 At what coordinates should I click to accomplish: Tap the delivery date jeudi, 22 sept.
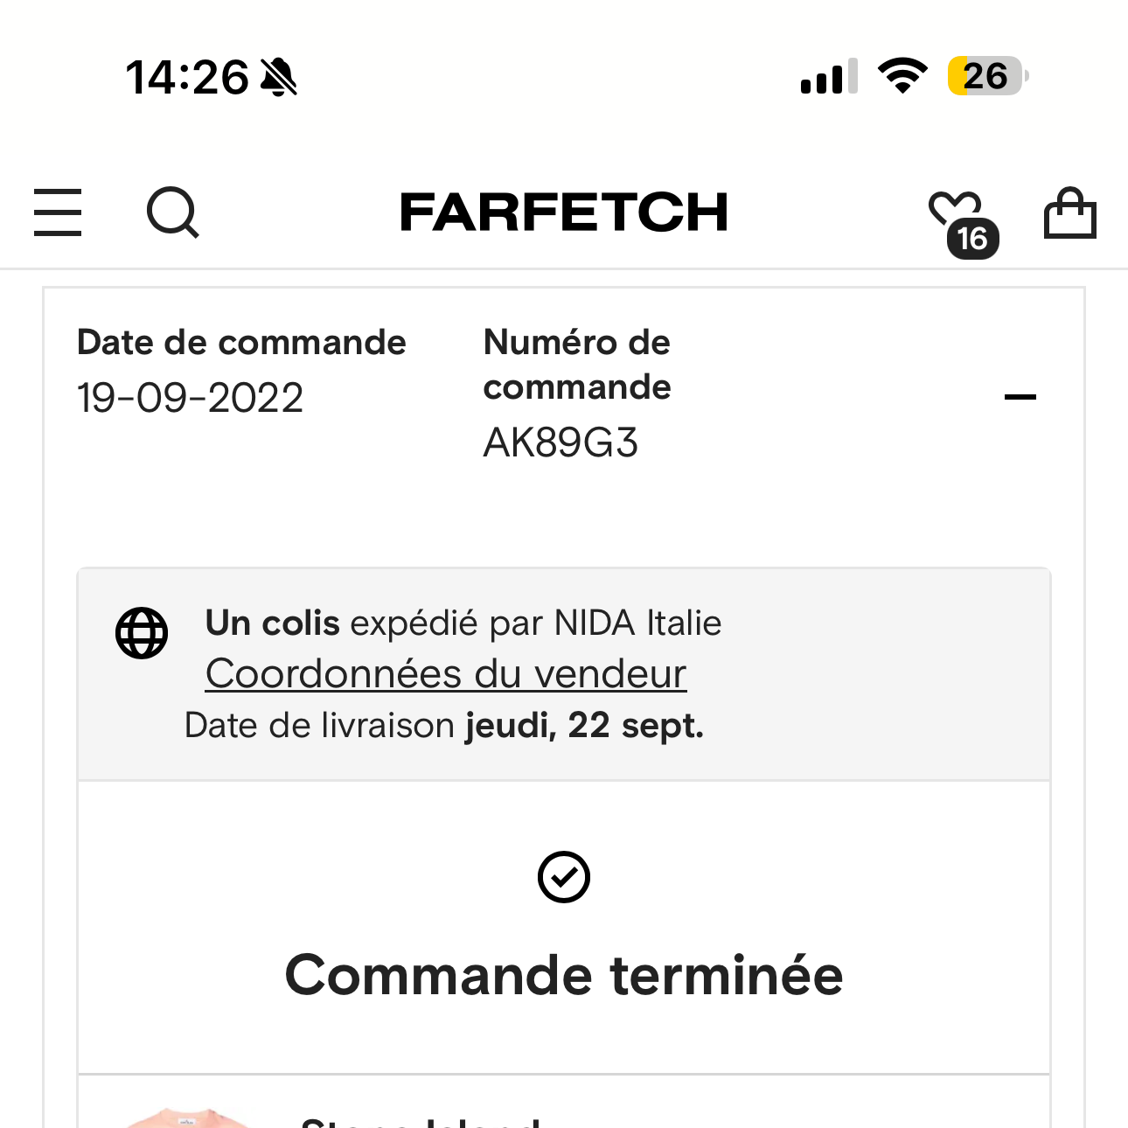coord(585,725)
